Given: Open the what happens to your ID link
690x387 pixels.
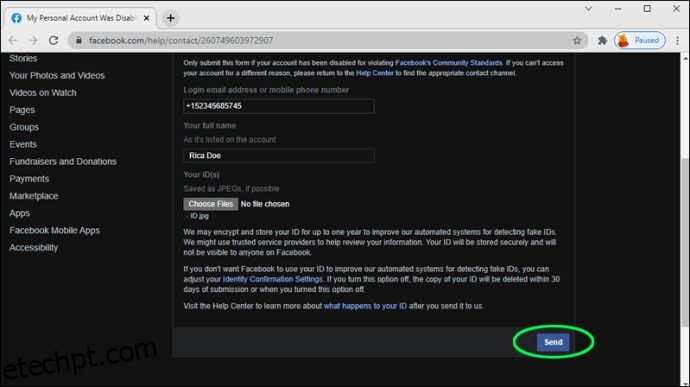Looking at the screenshot, I should [365, 306].
